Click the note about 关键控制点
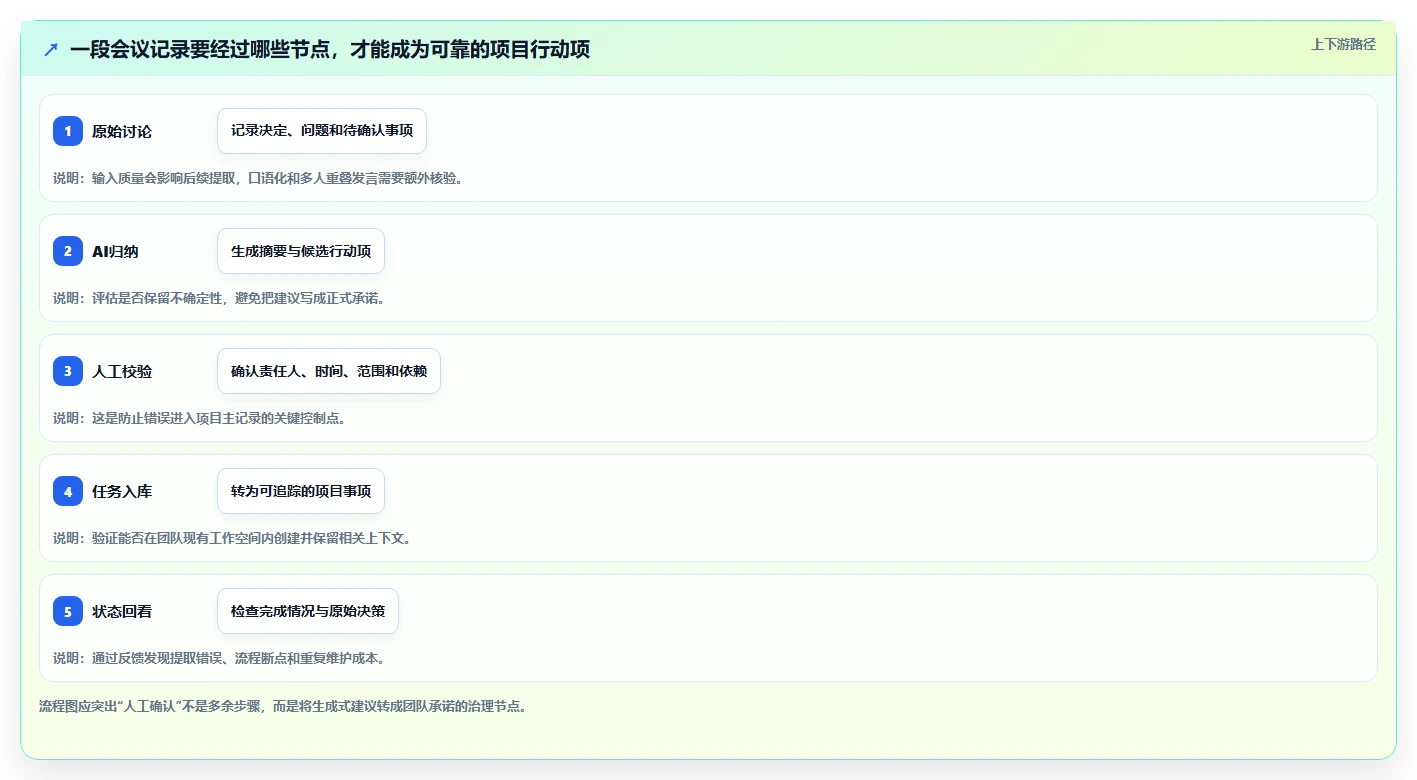Viewport: 1417px width, 780px height. [200, 418]
